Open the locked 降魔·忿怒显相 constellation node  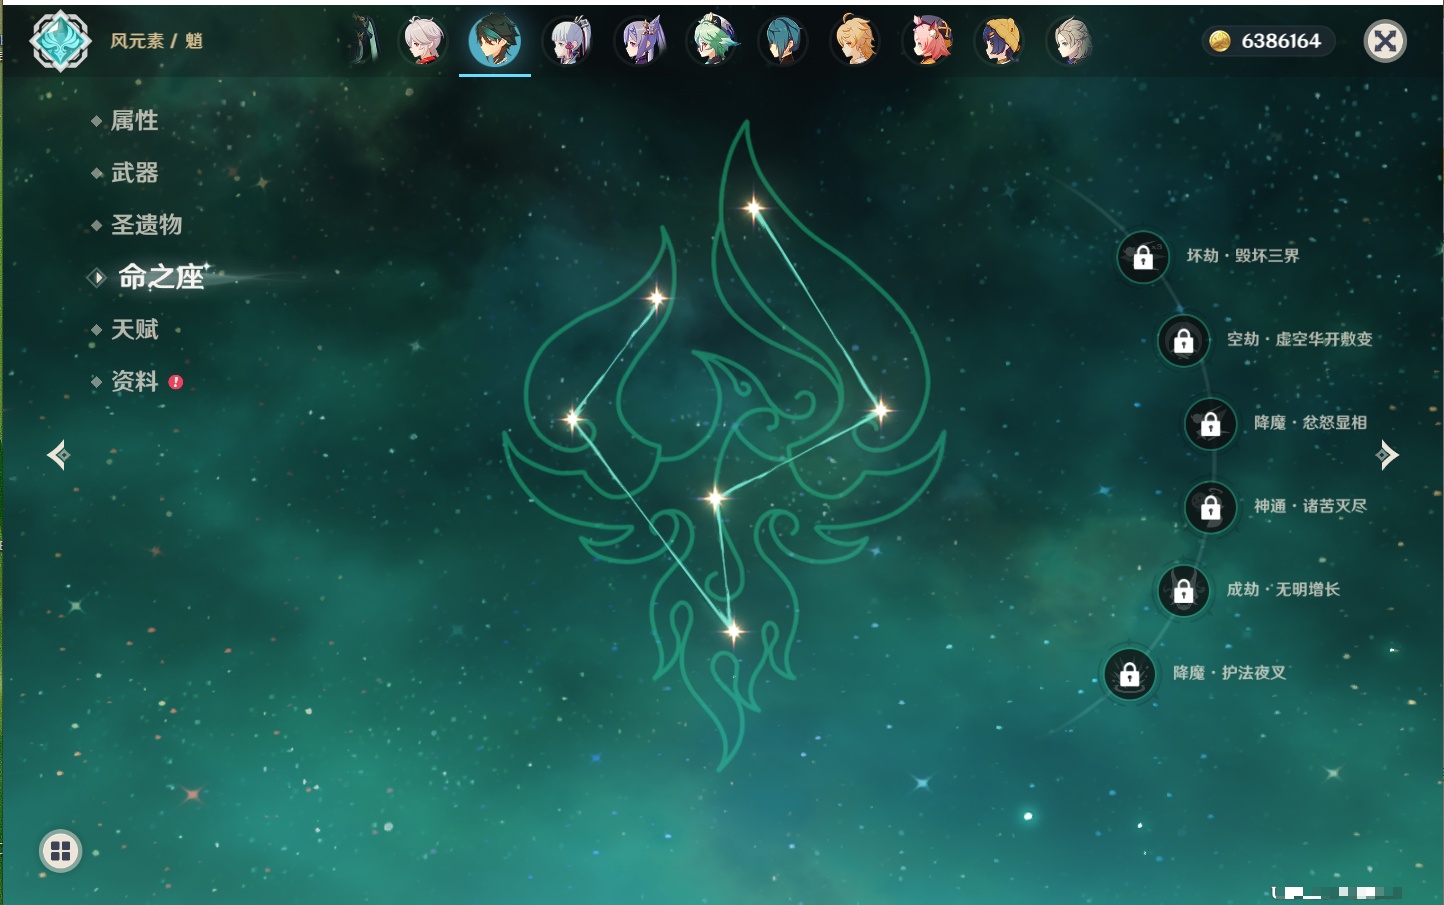point(1210,423)
